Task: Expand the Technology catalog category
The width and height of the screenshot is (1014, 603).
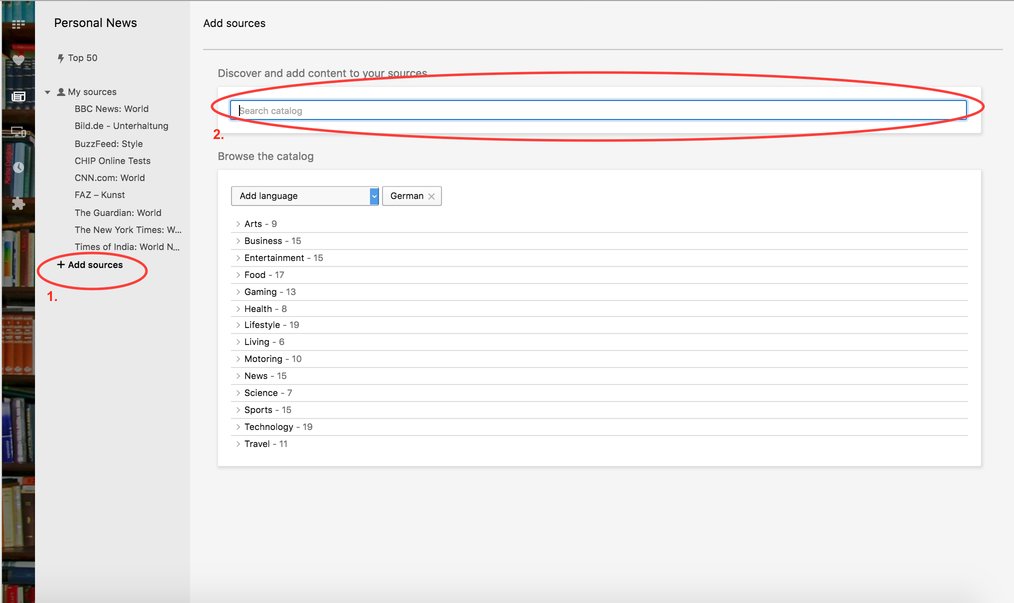Action: coord(268,427)
